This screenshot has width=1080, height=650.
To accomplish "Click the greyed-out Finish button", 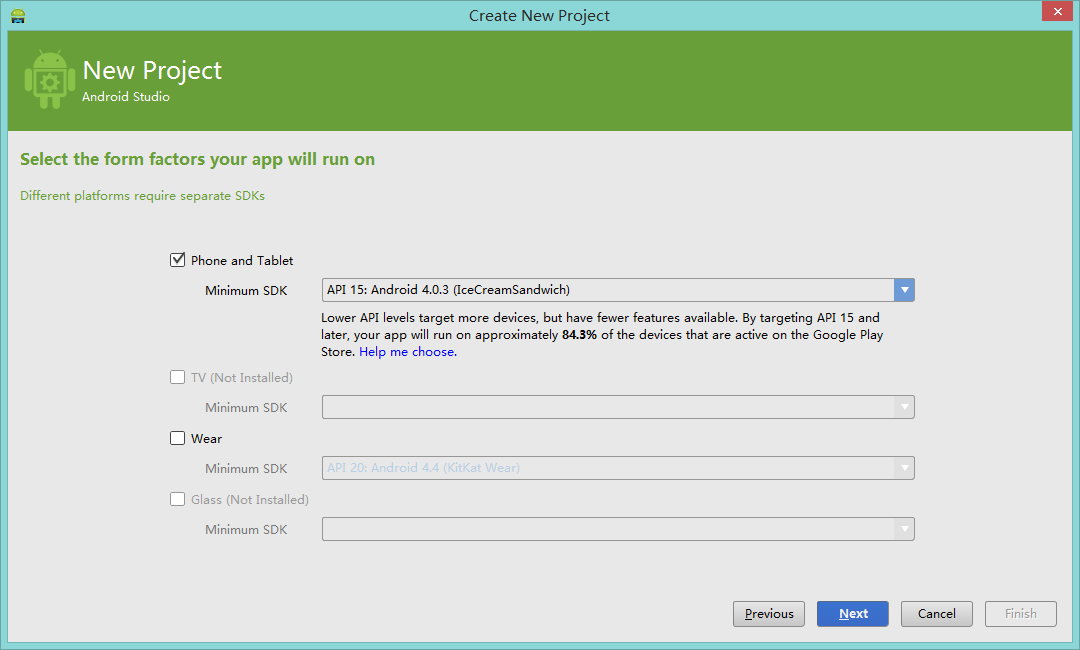I will 1020,614.
